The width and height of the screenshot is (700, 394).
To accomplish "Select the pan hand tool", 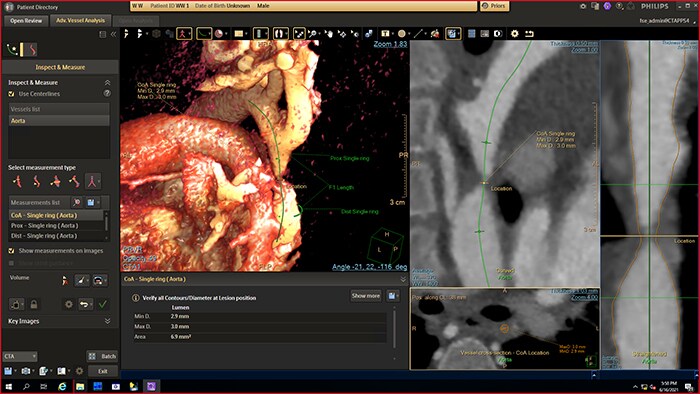I will point(329,33).
